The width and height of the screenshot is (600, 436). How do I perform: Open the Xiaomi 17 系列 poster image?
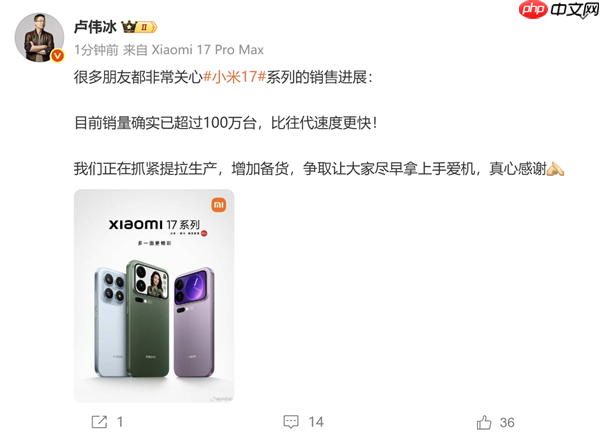[154, 296]
